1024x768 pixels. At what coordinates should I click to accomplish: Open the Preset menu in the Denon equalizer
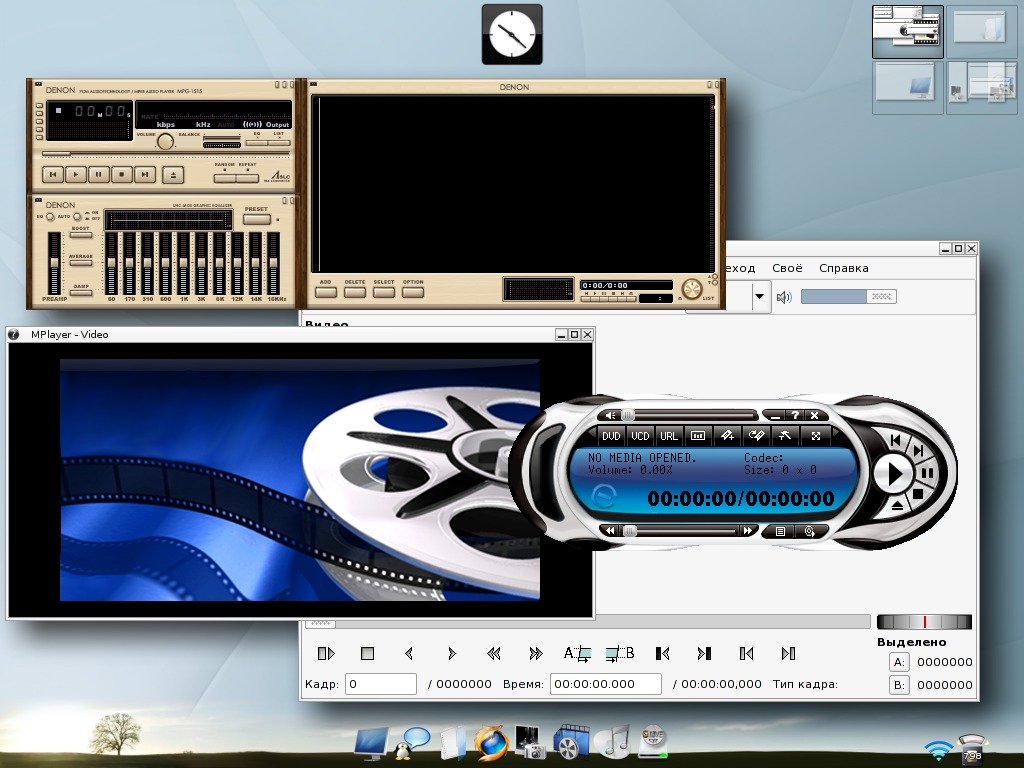coord(257,219)
